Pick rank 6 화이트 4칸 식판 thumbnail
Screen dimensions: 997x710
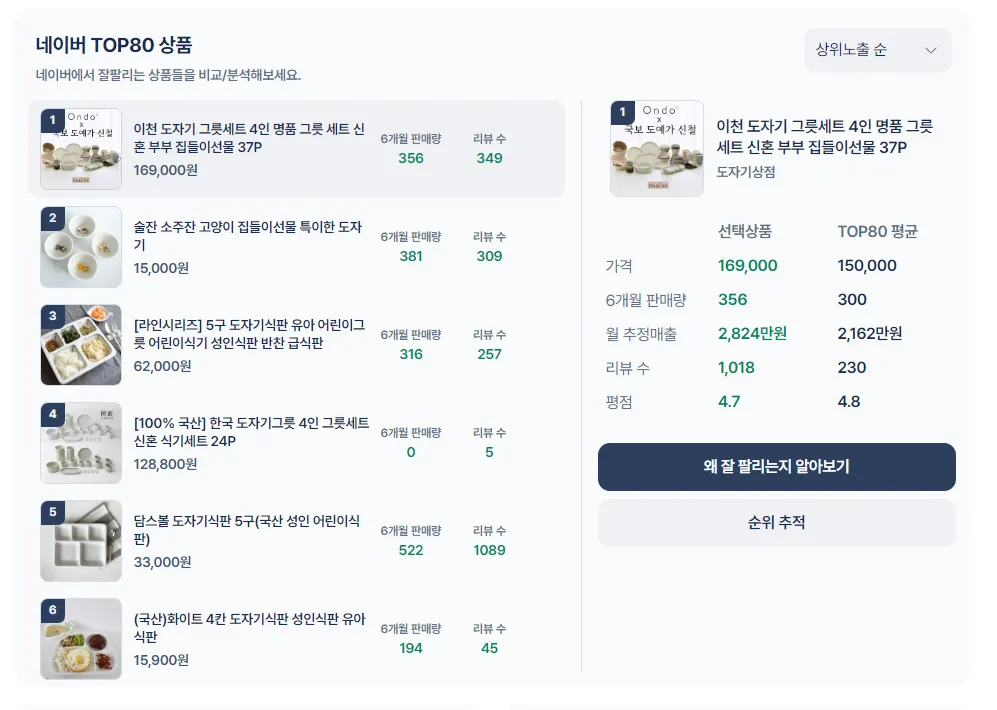(81, 639)
